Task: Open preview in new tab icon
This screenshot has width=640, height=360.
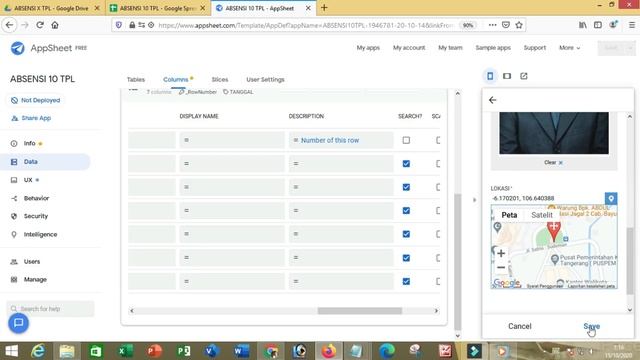Action: click(x=524, y=76)
